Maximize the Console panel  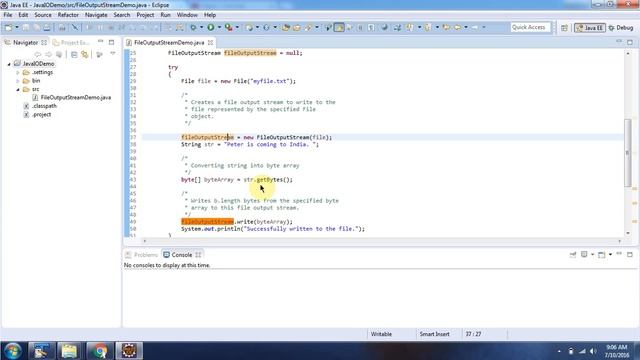tap(630, 254)
